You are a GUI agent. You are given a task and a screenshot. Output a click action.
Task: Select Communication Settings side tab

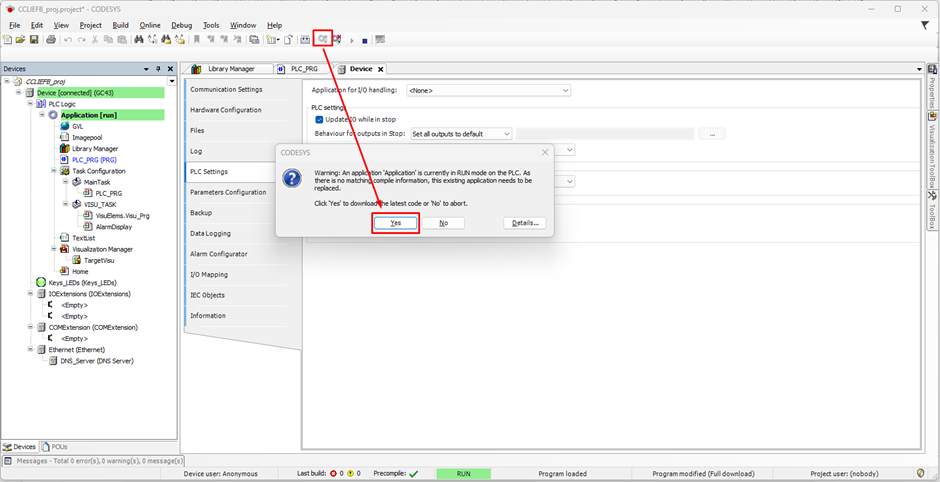coord(227,89)
